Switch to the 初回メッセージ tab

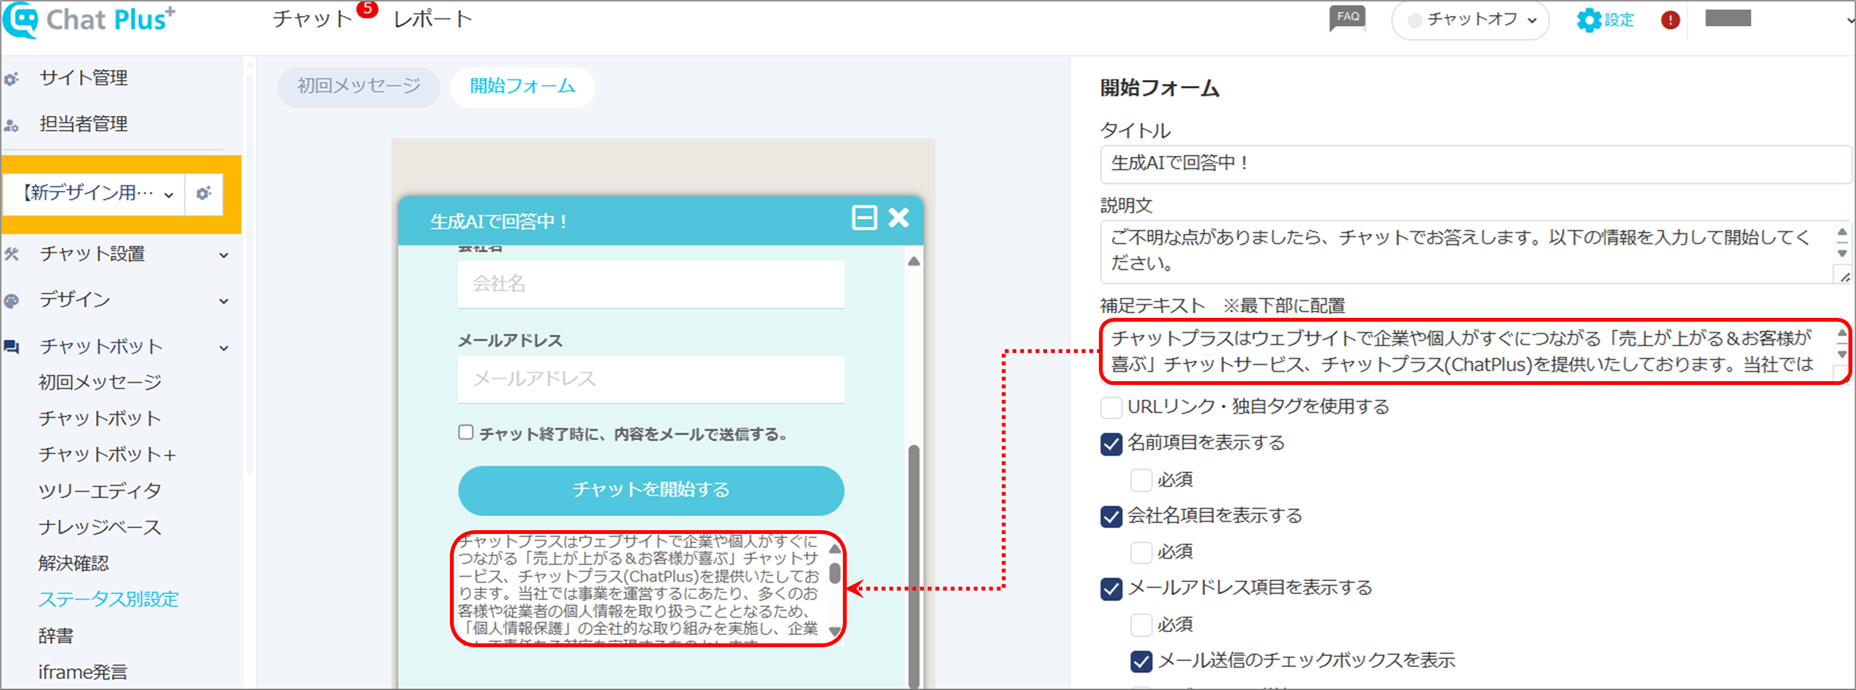pyautogui.click(x=359, y=86)
